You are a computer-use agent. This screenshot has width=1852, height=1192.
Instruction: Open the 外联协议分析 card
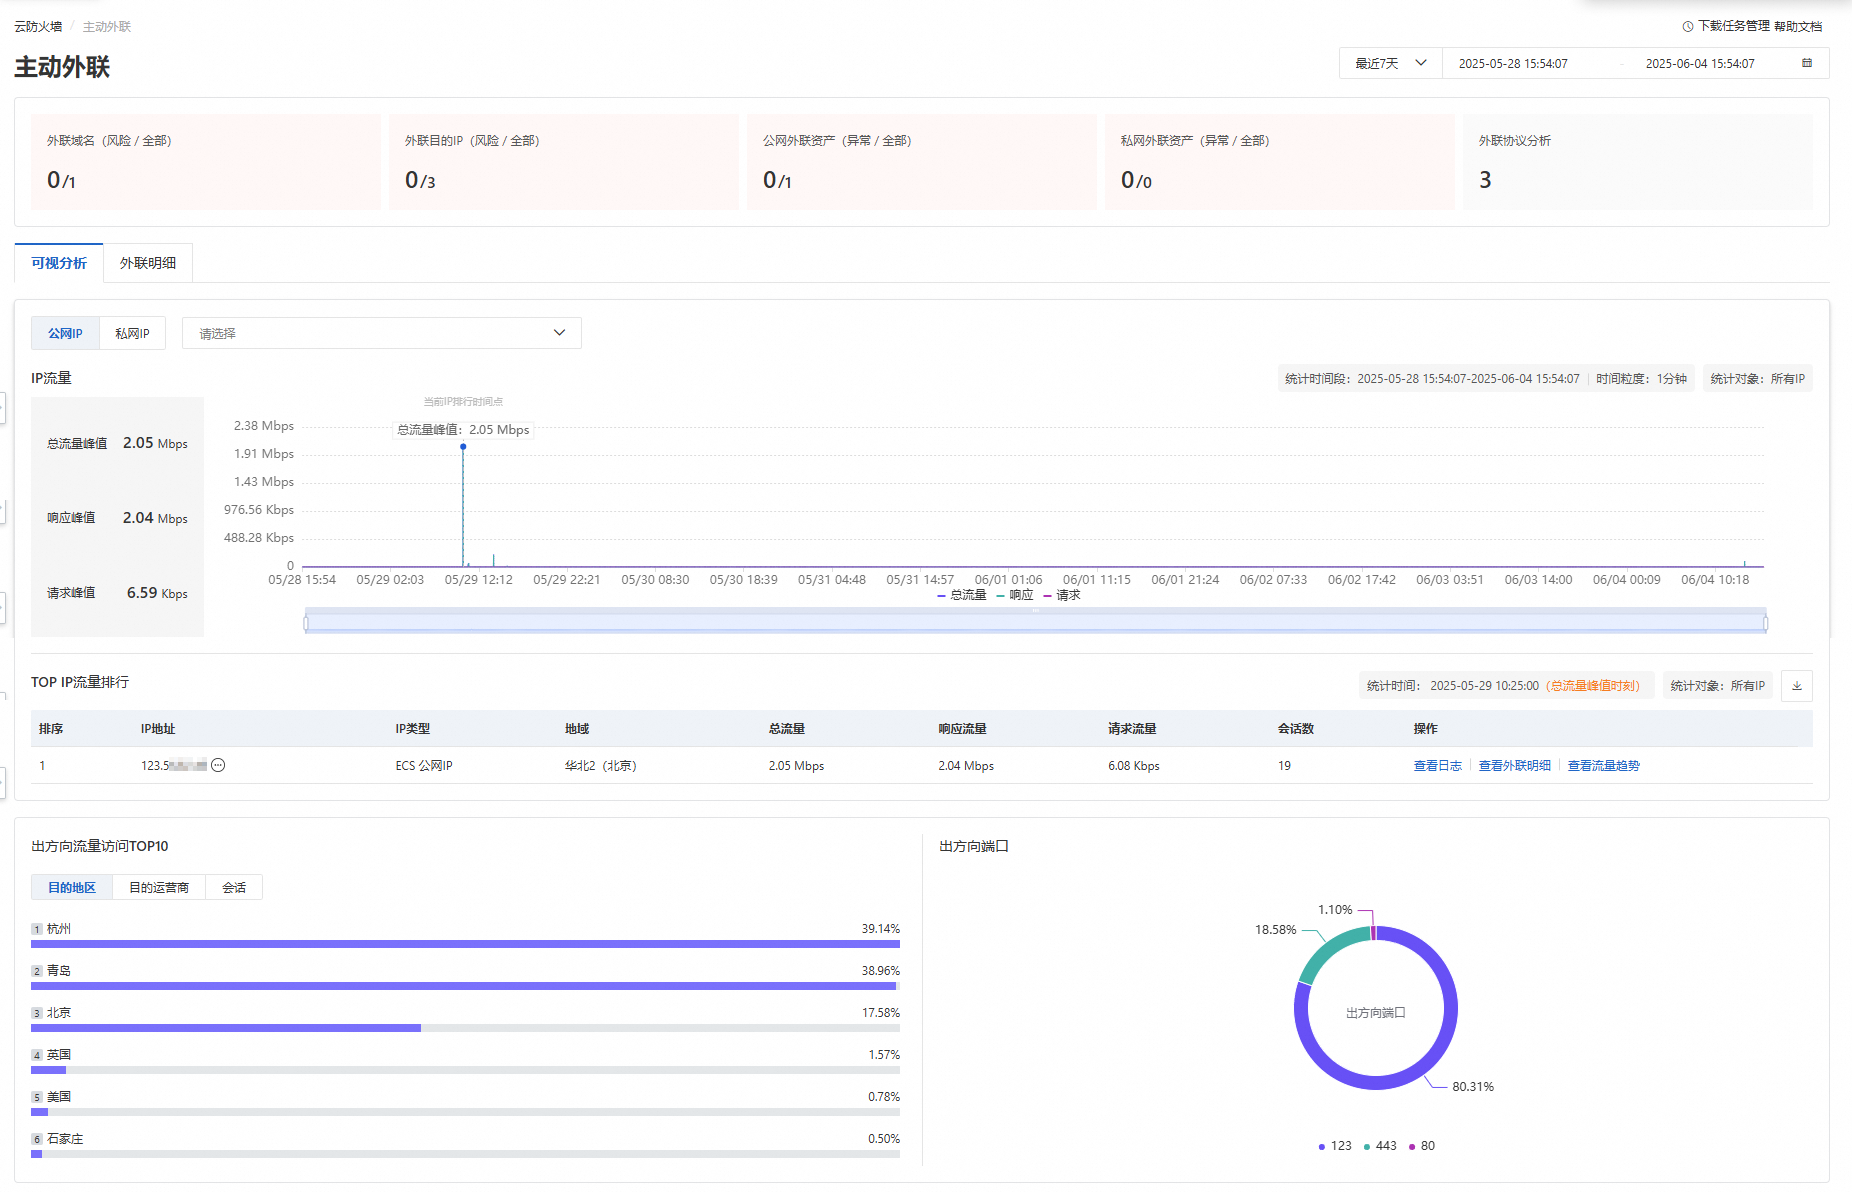[1638, 161]
